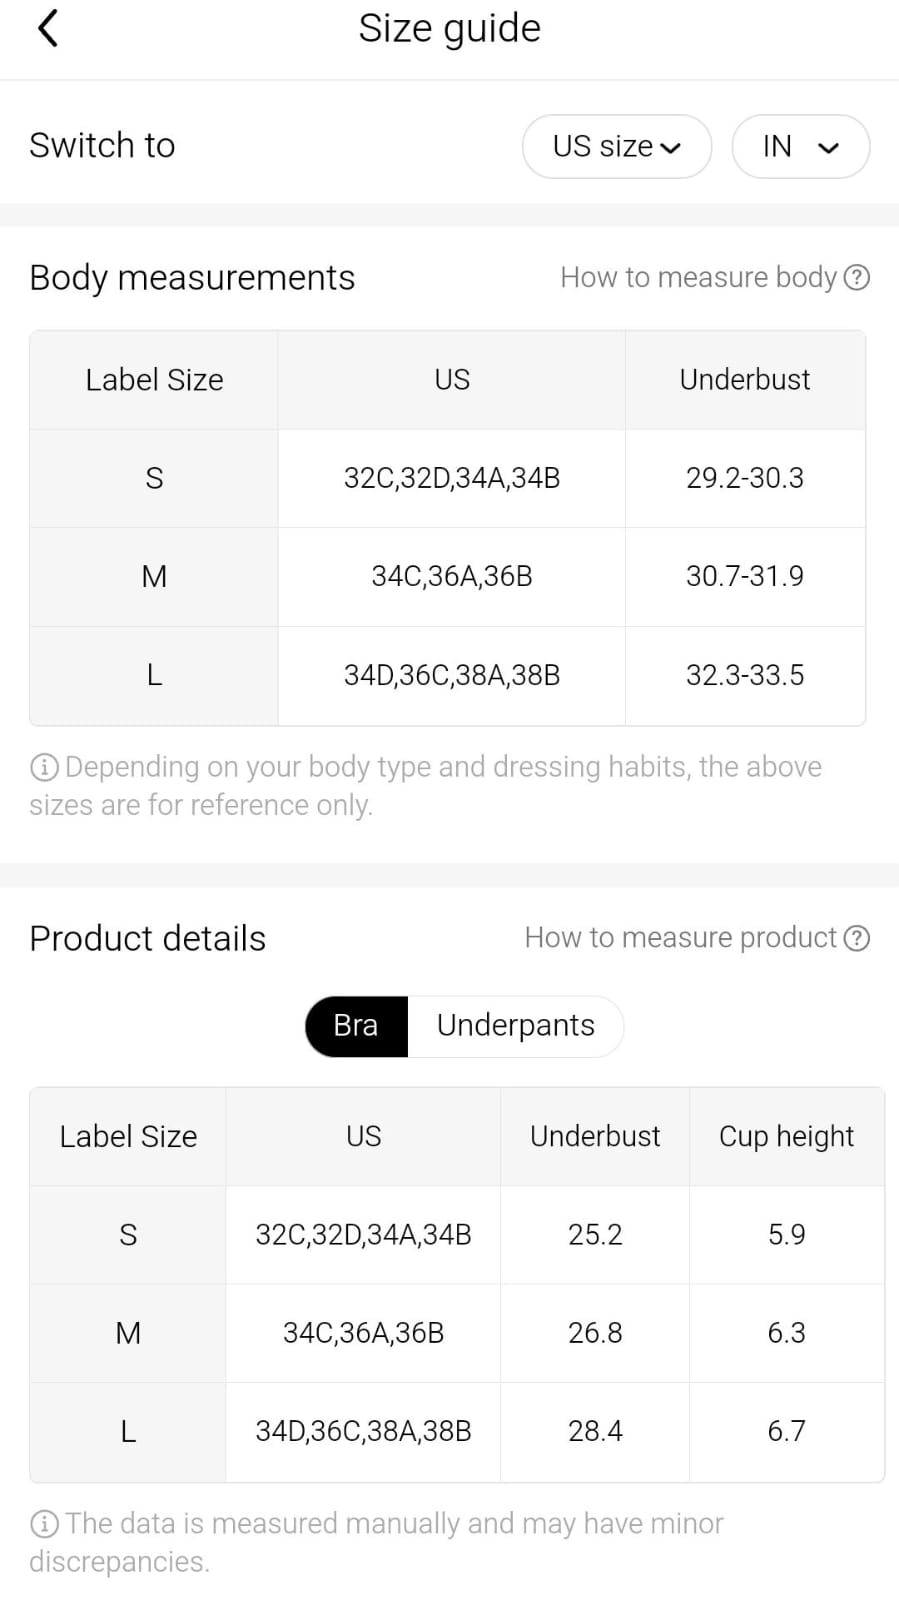Tap the help icon beside measure product
The image size is (899, 1600).
click(x=857, y=938)
